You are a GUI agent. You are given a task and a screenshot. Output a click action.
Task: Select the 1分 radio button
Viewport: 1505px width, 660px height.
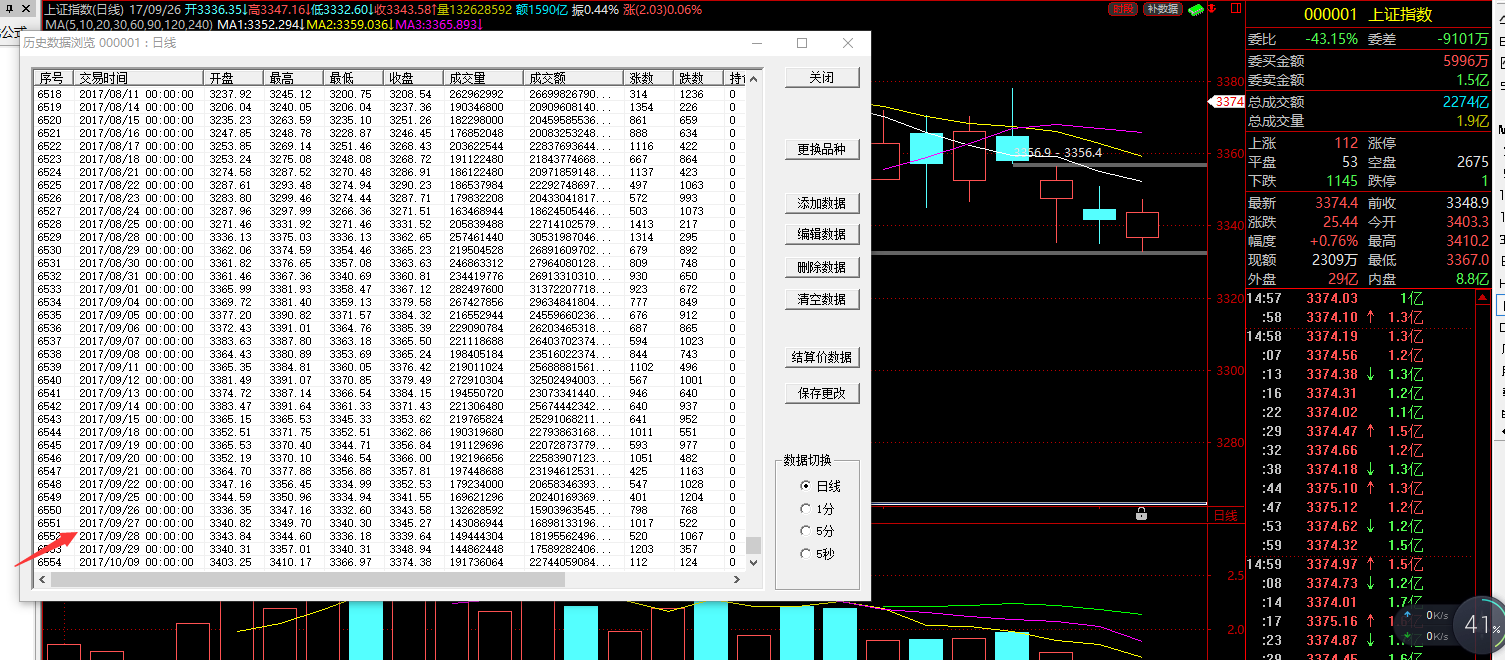pos(817,508)
